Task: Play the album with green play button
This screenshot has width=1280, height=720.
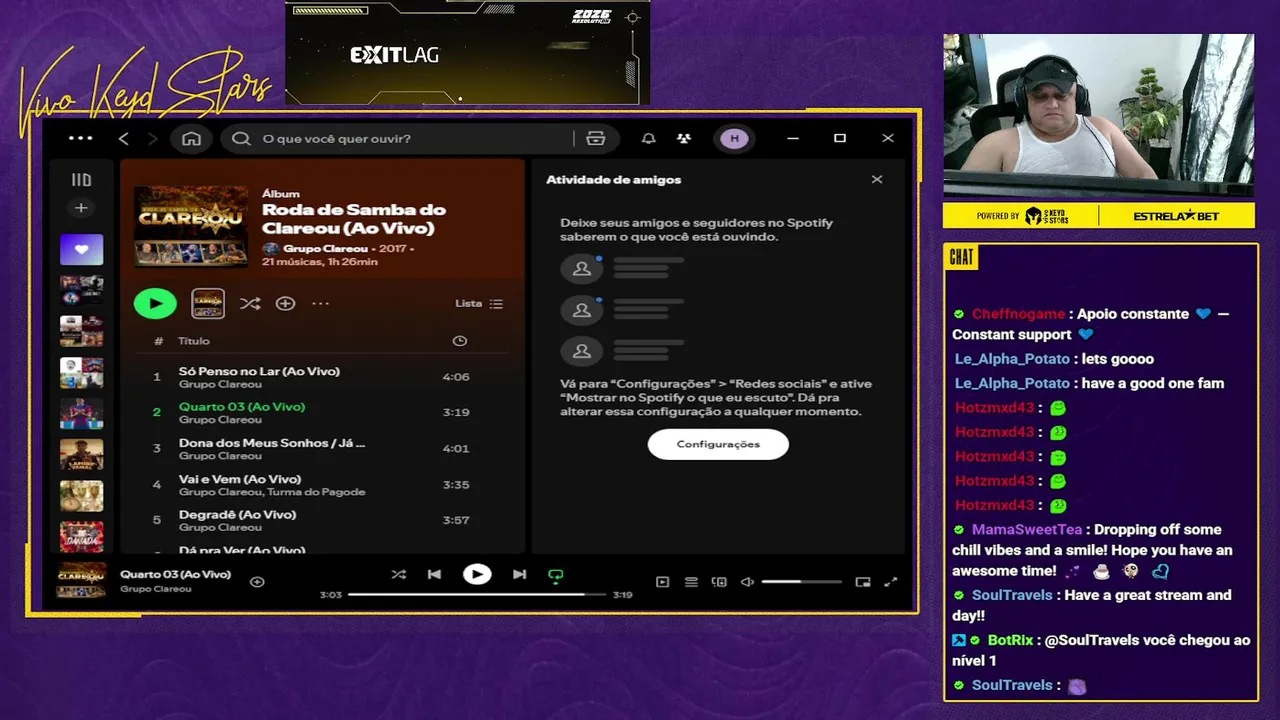Action: [x=155, y=303]
